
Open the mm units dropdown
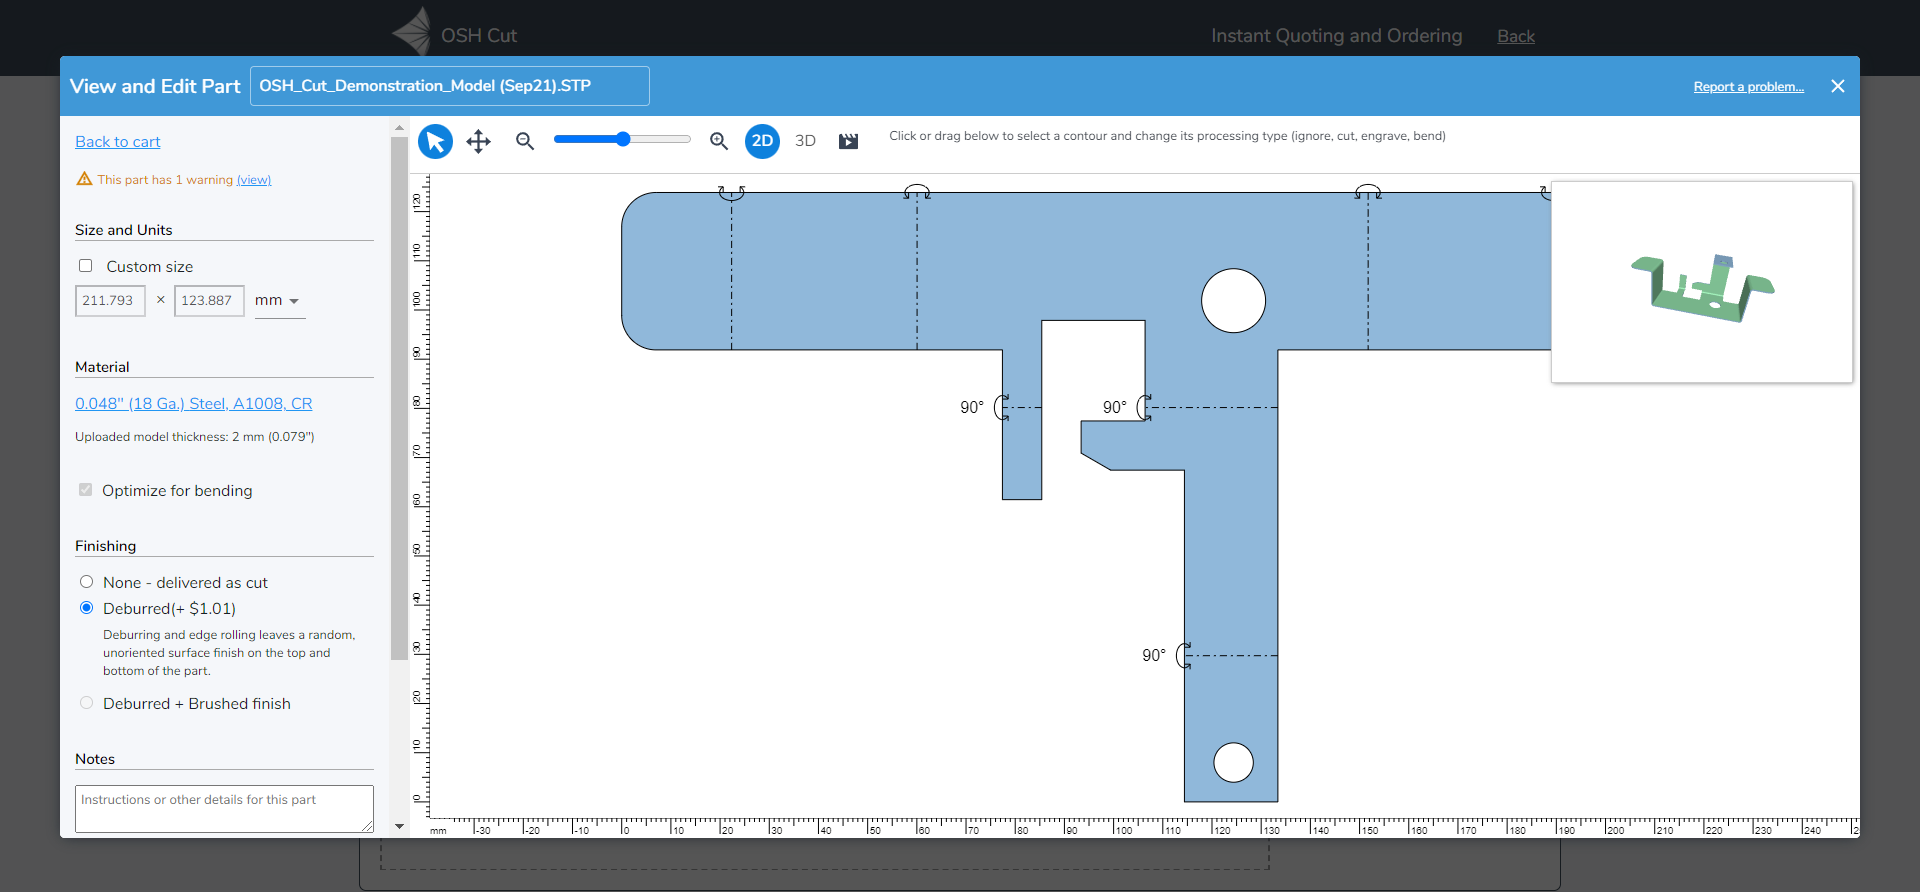coord(279,301)
